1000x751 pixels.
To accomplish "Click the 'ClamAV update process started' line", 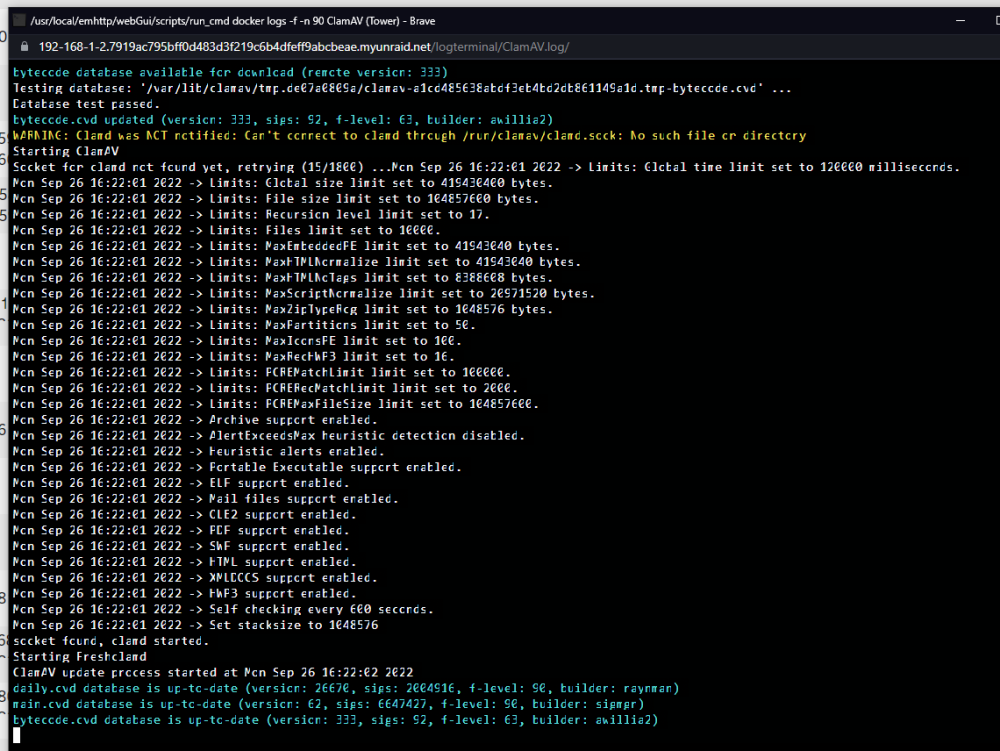I will click(x=213, y=673).
